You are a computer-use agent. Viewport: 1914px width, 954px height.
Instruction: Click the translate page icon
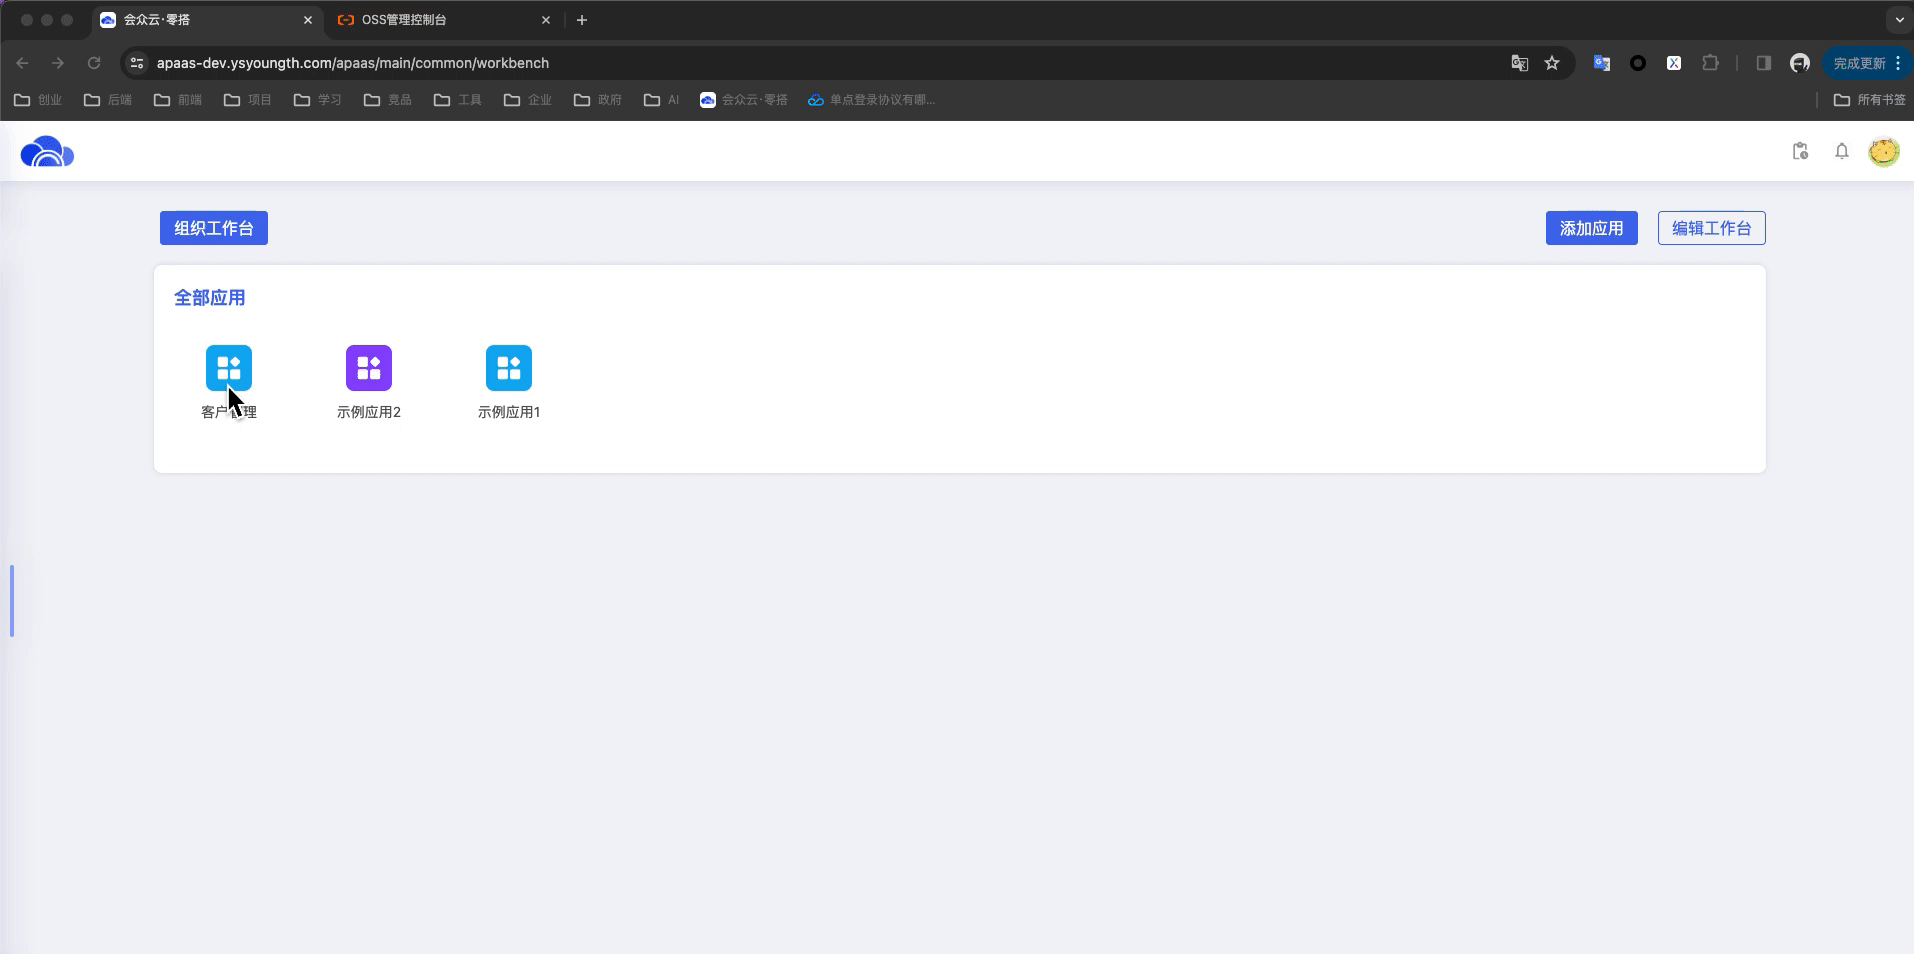coord(1519,63)
